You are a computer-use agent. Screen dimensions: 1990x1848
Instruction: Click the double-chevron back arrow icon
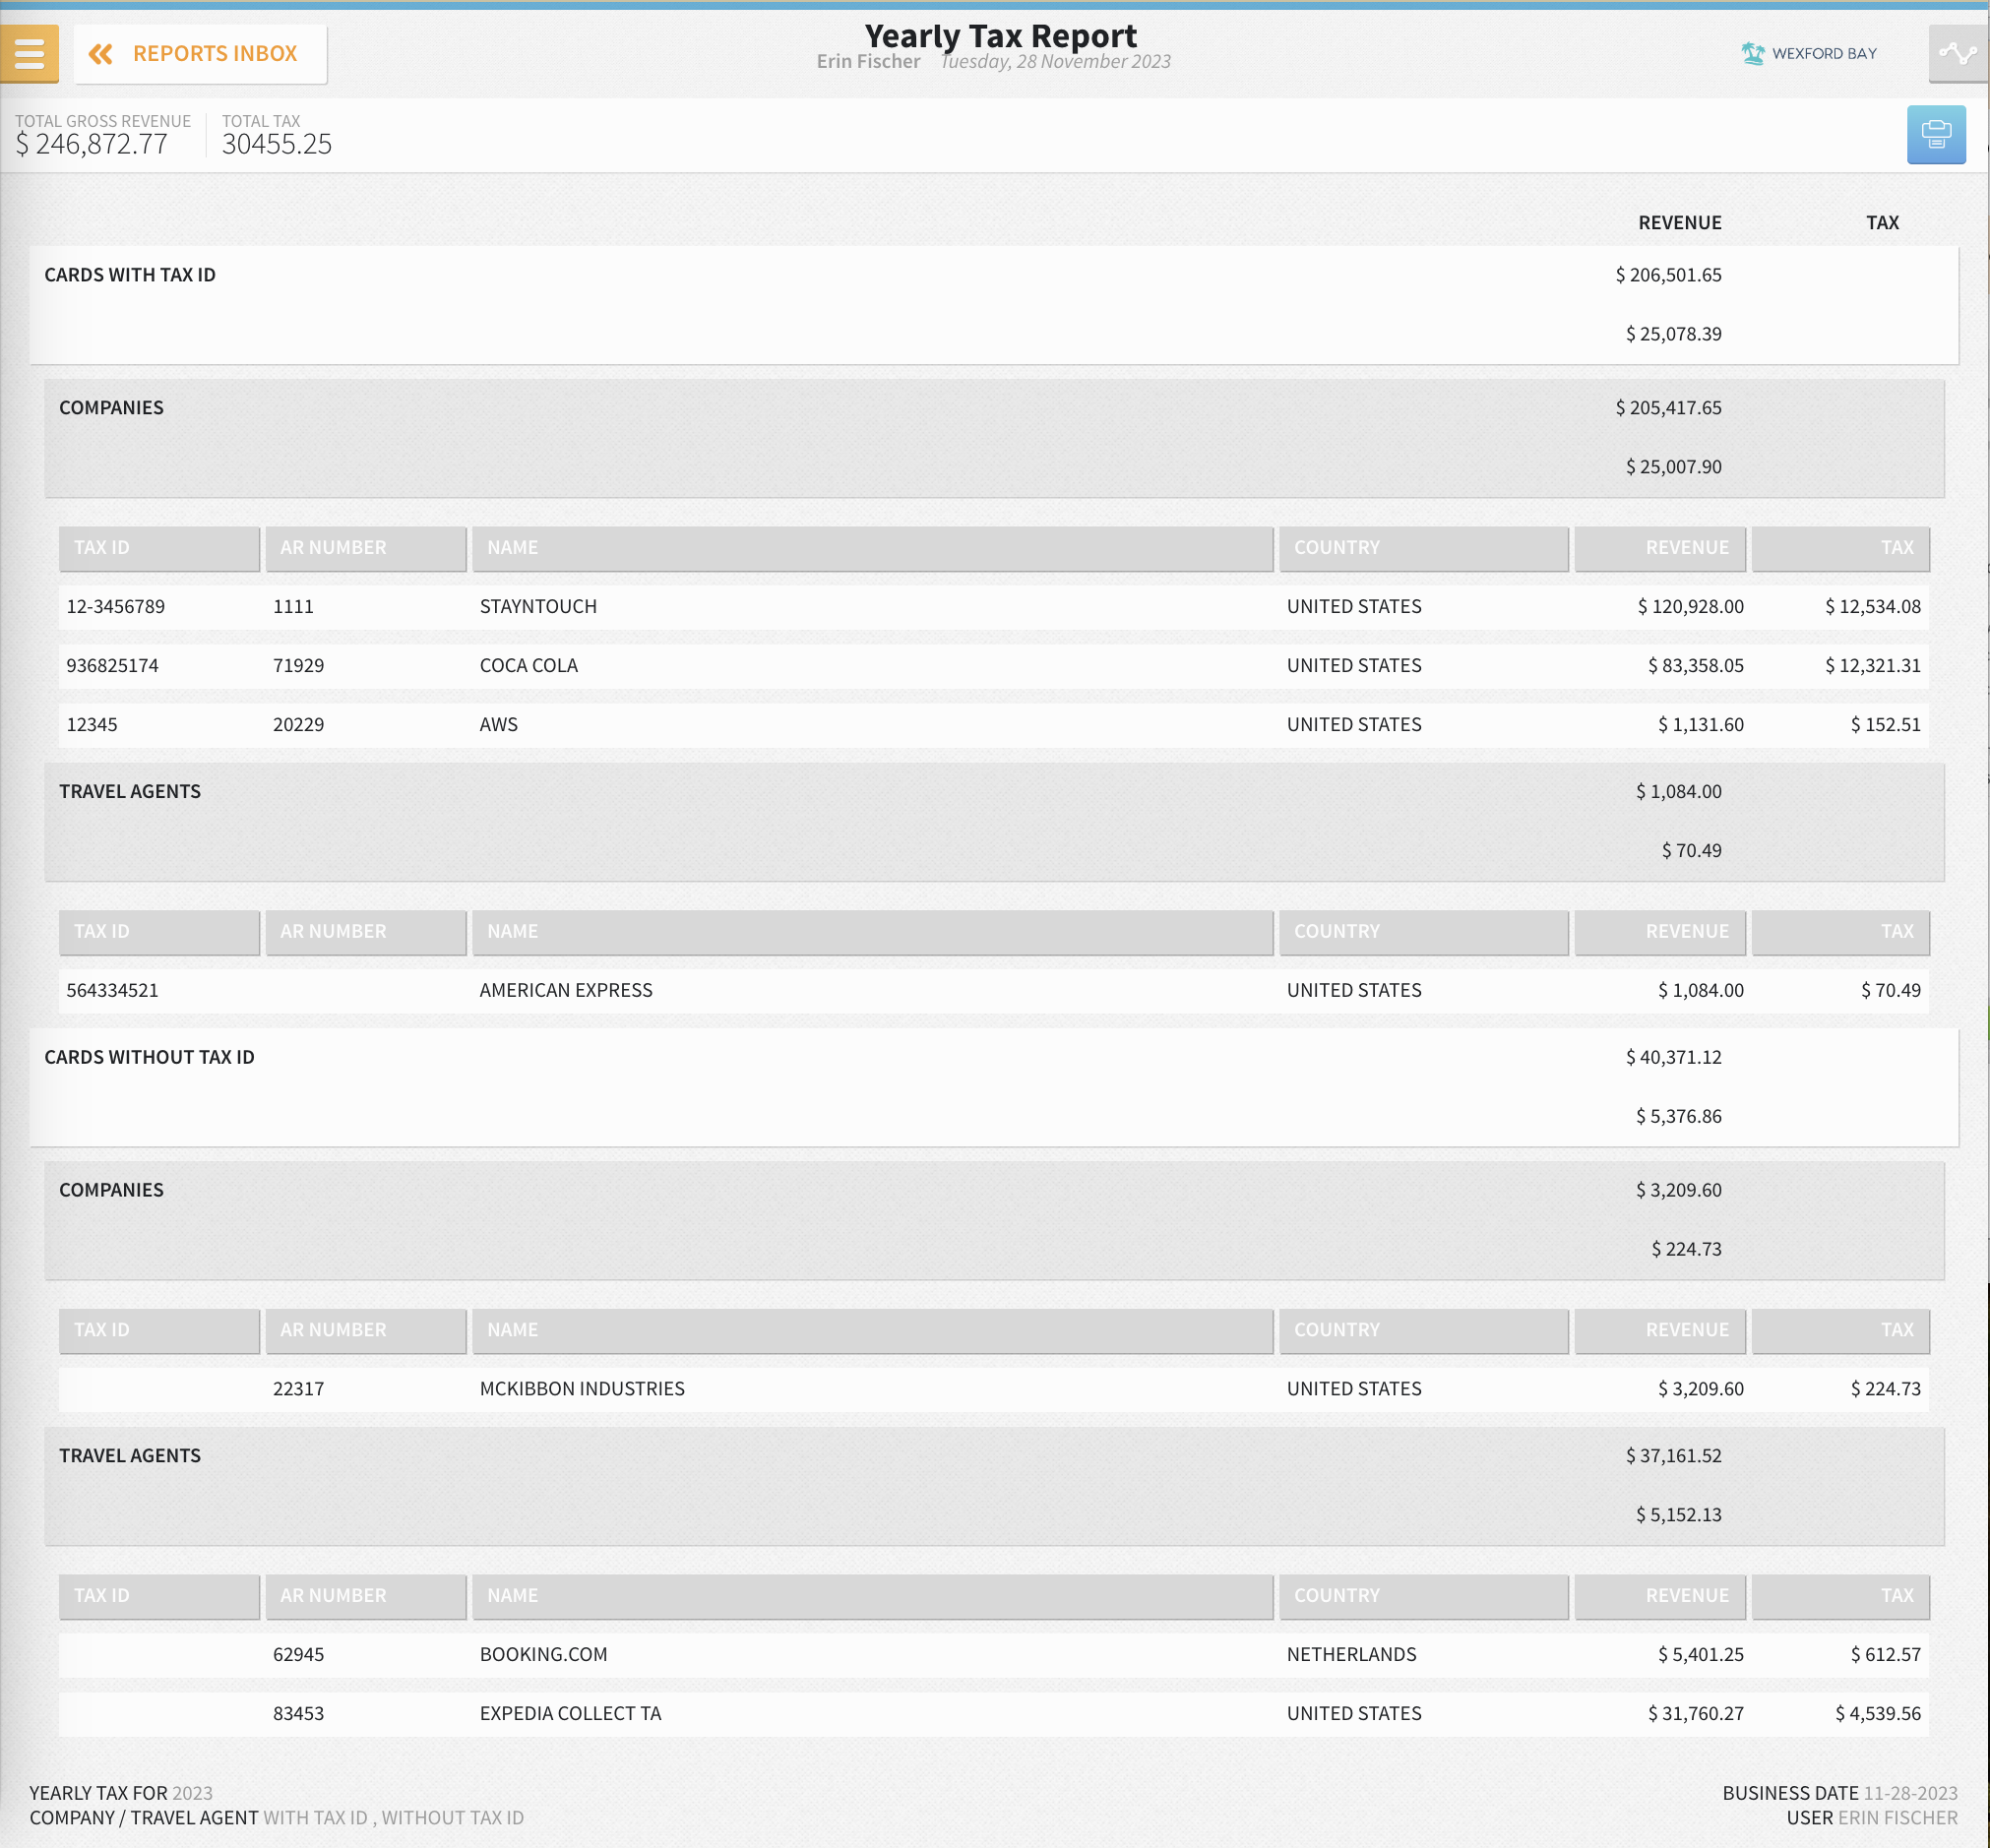tap(101, 54)
